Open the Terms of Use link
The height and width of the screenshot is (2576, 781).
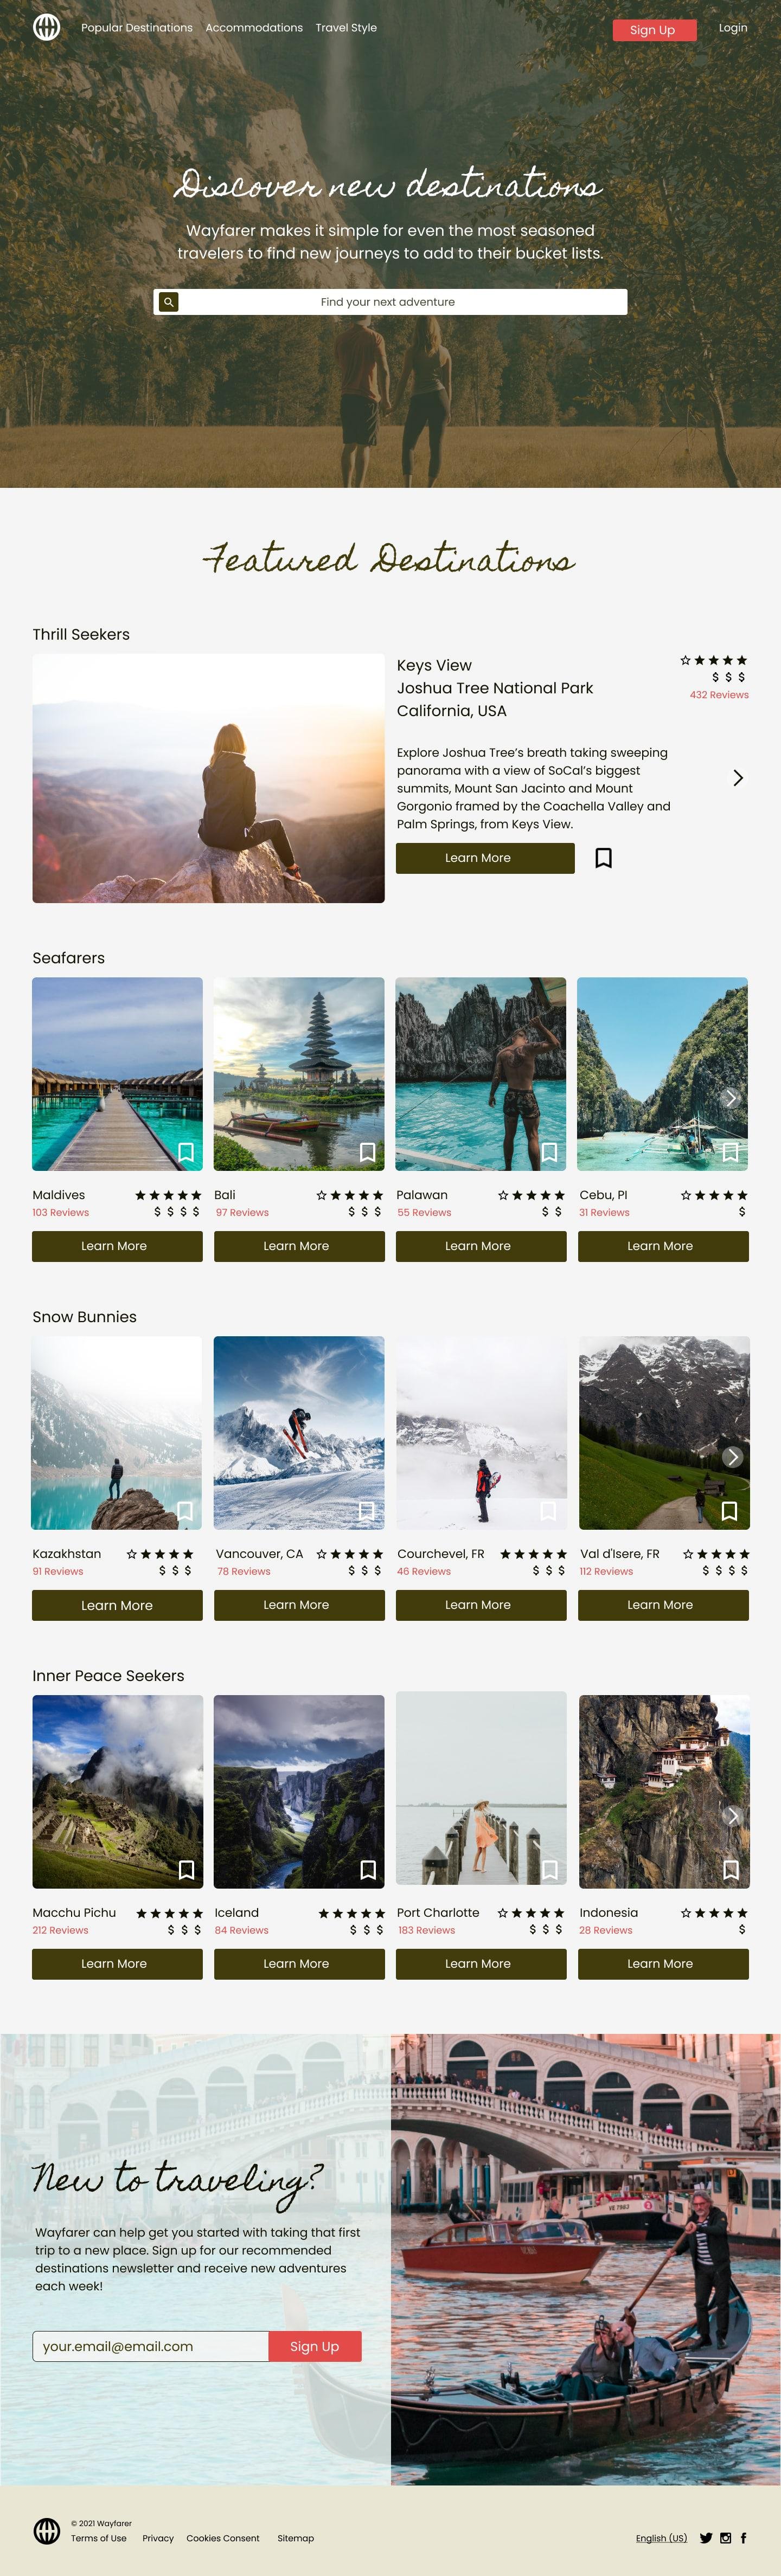99,2538
